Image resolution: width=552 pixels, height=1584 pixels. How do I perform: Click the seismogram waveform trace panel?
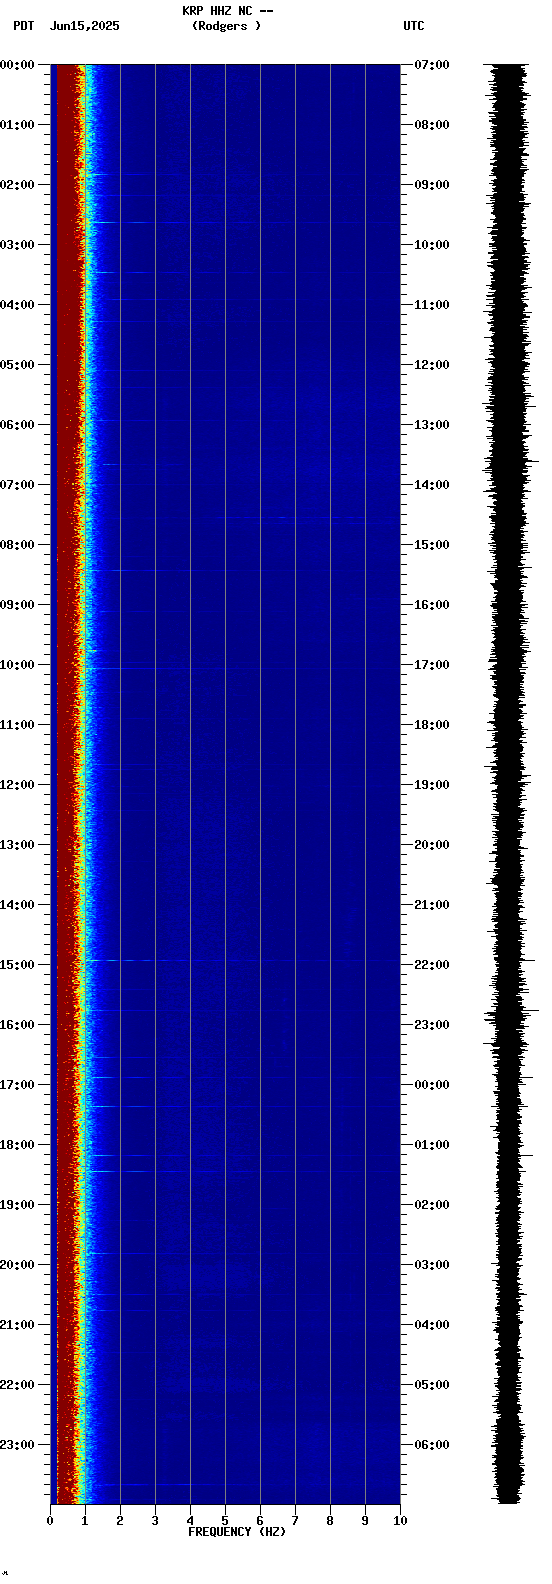point(510,784)
